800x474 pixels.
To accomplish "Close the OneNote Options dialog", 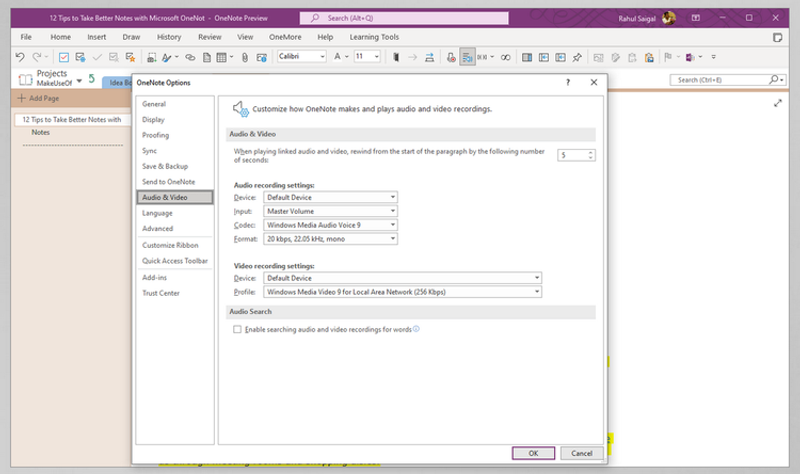I will pyautogui.click(x=594, y=82).
